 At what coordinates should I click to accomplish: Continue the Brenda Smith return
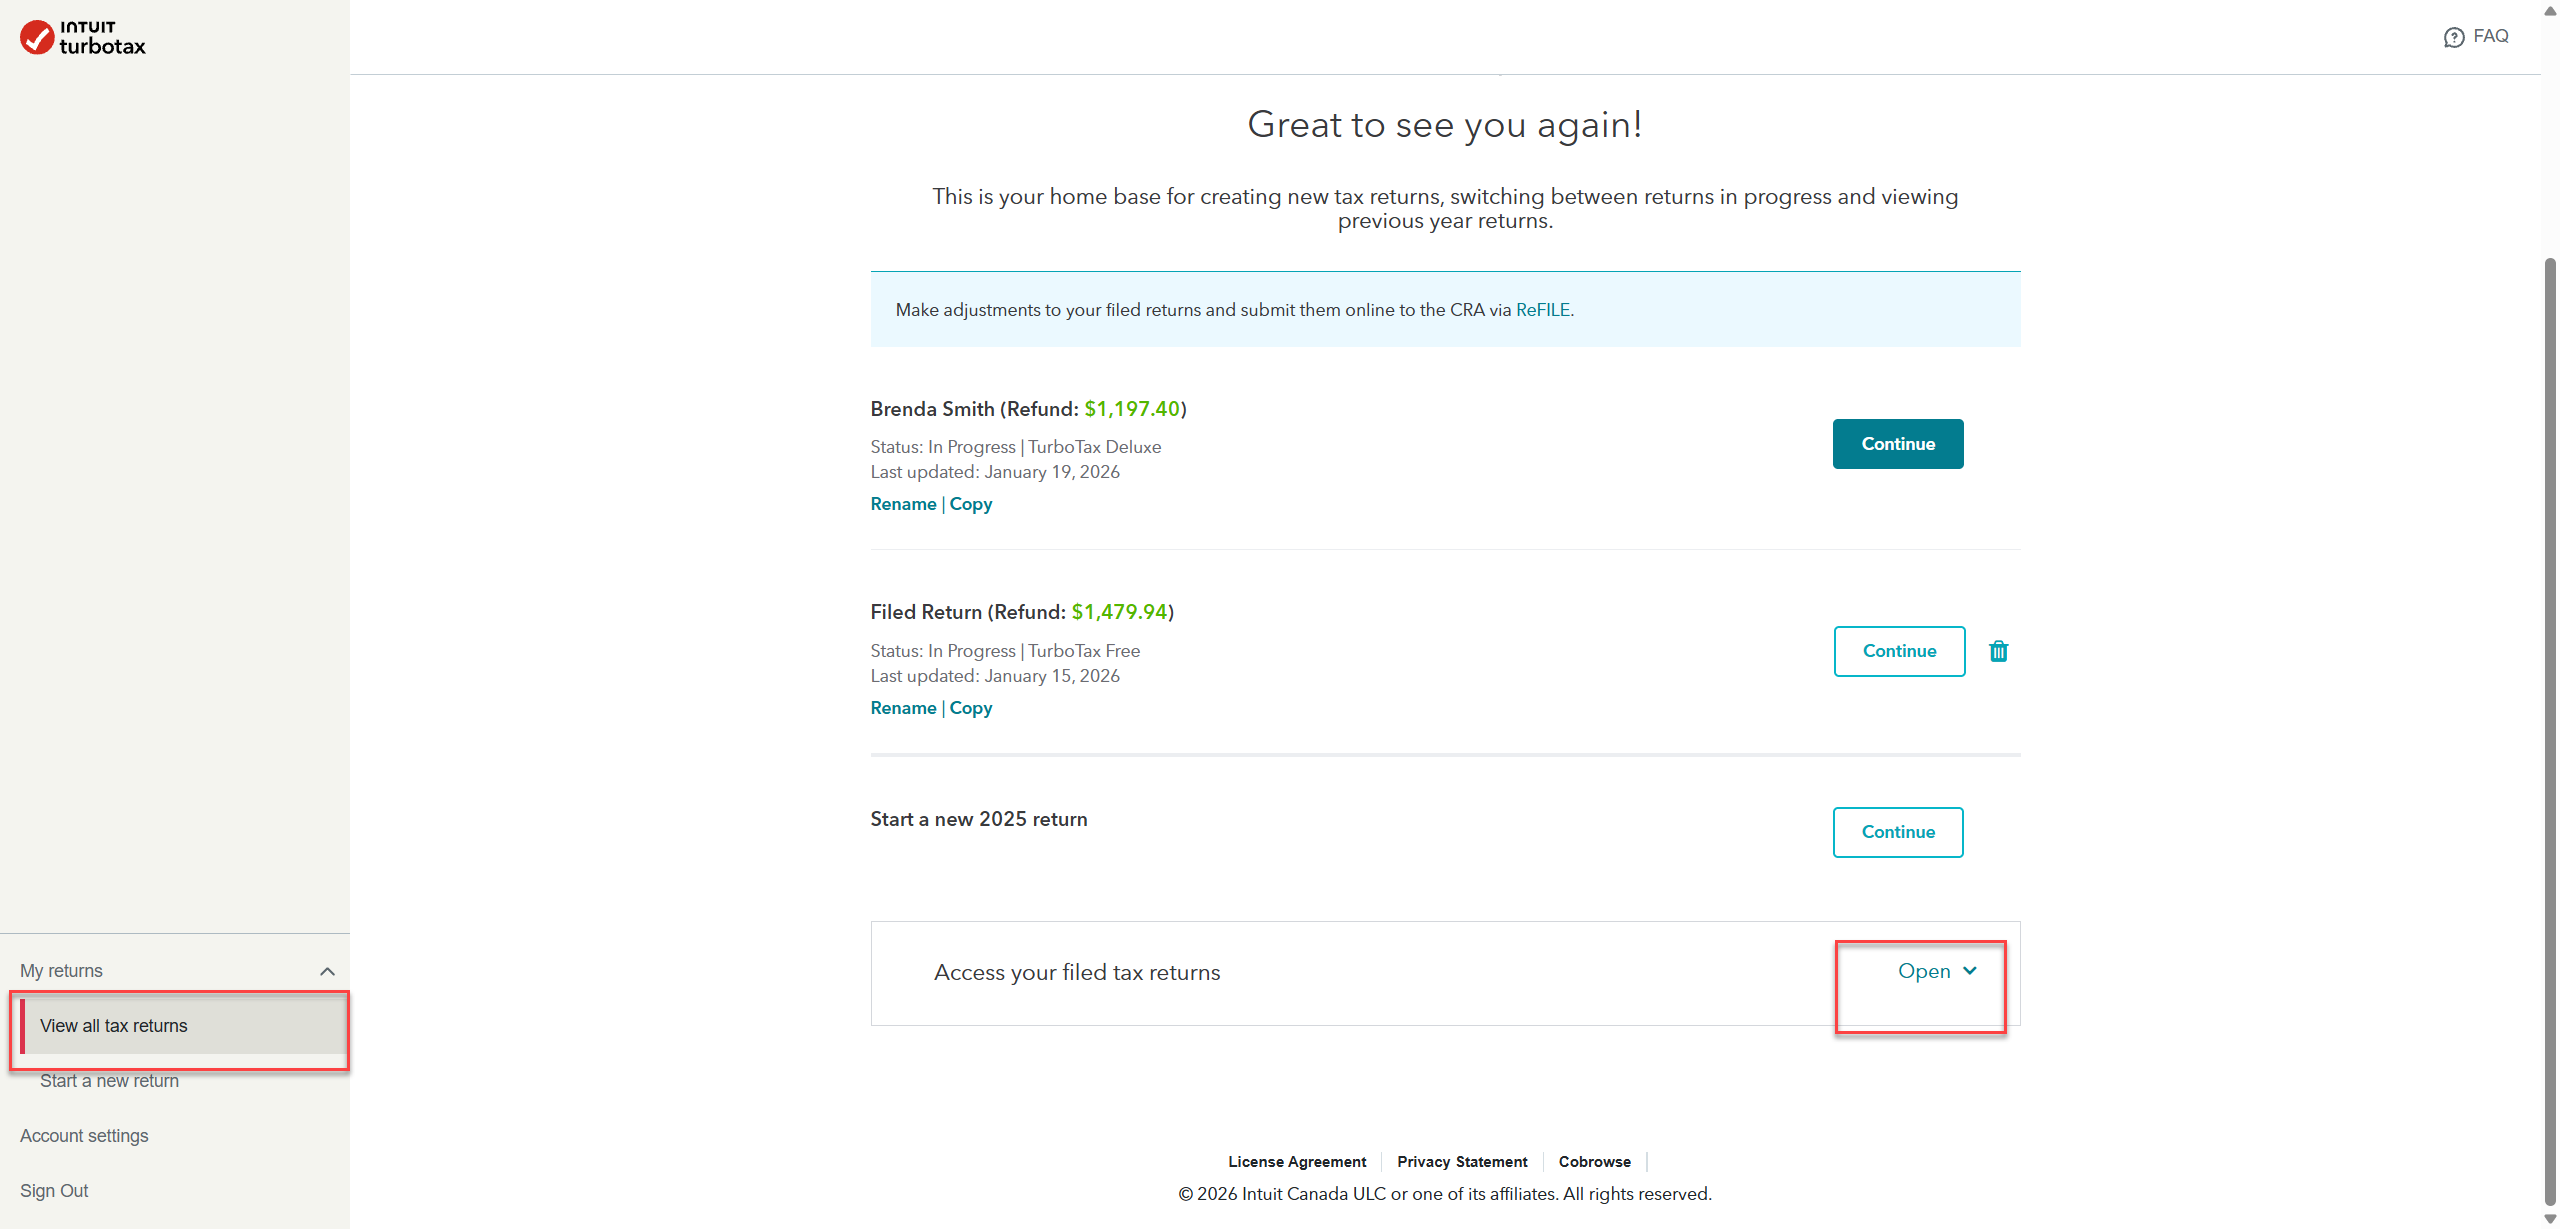coord(1897,444)
